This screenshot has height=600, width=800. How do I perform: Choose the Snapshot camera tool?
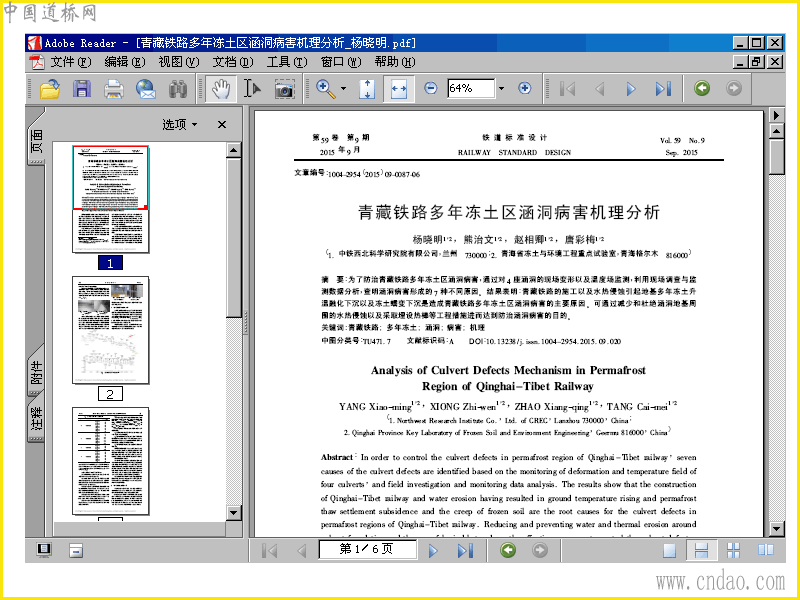(284, 89)
